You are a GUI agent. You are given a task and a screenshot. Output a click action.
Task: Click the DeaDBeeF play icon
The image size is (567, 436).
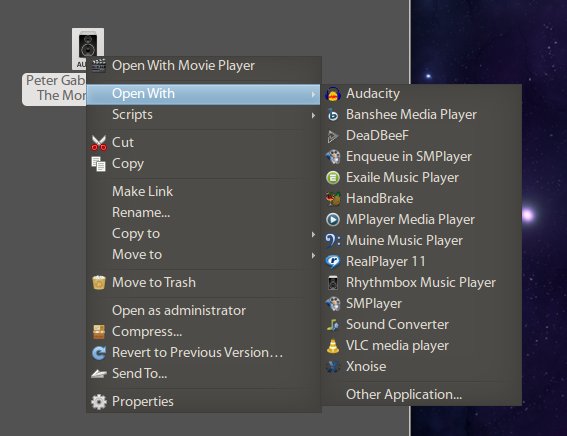(x=332, y=136)
